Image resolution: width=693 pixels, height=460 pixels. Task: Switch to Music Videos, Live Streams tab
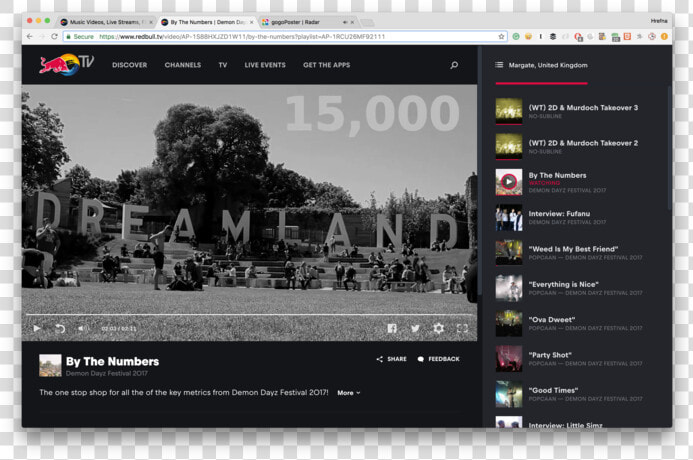click(107, 22)
